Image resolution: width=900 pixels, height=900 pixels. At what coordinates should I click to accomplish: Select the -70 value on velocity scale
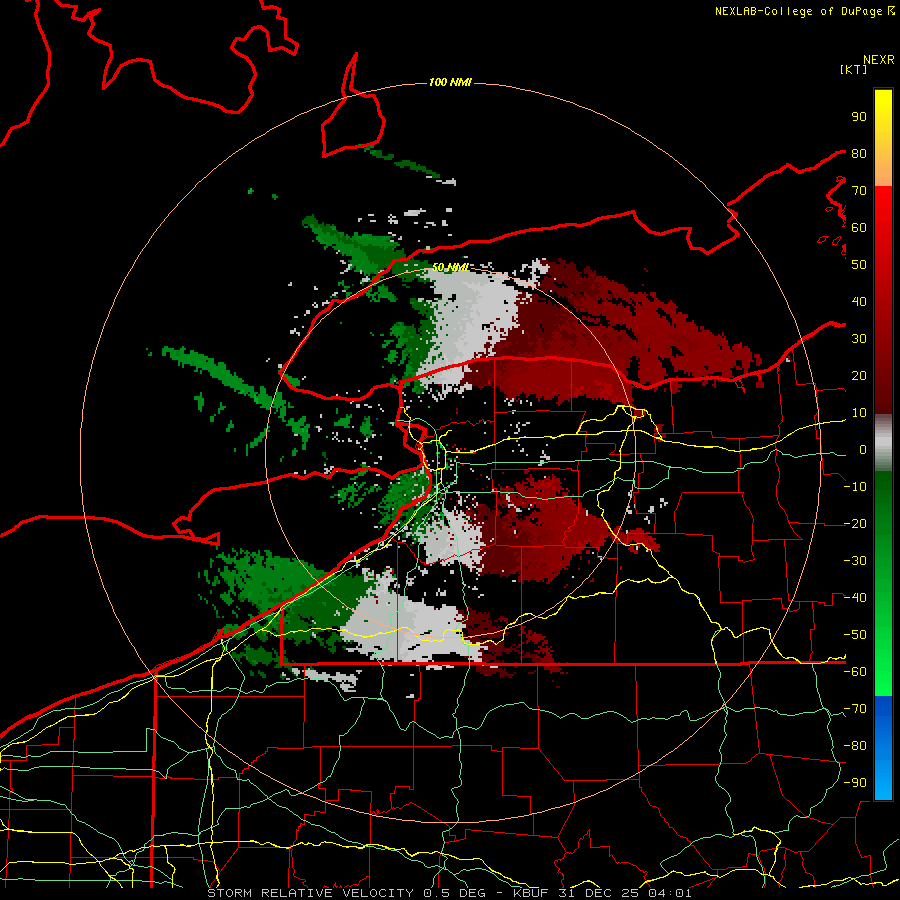coord(855,709)
